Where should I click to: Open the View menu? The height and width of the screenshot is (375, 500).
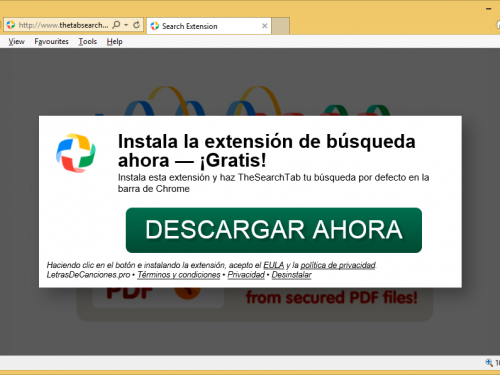(x=16, y=42)
